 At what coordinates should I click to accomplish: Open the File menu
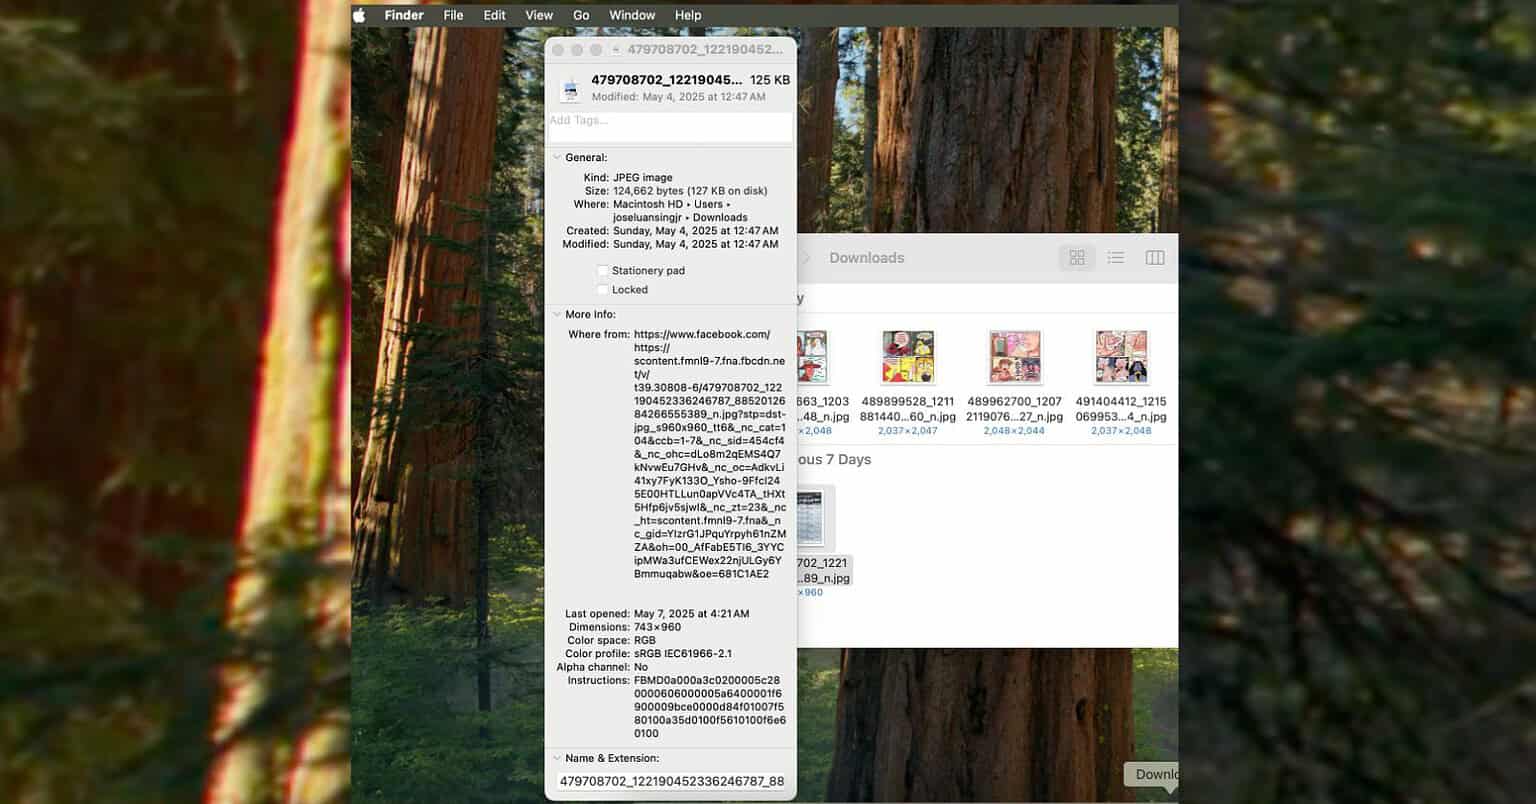point(453,15)
